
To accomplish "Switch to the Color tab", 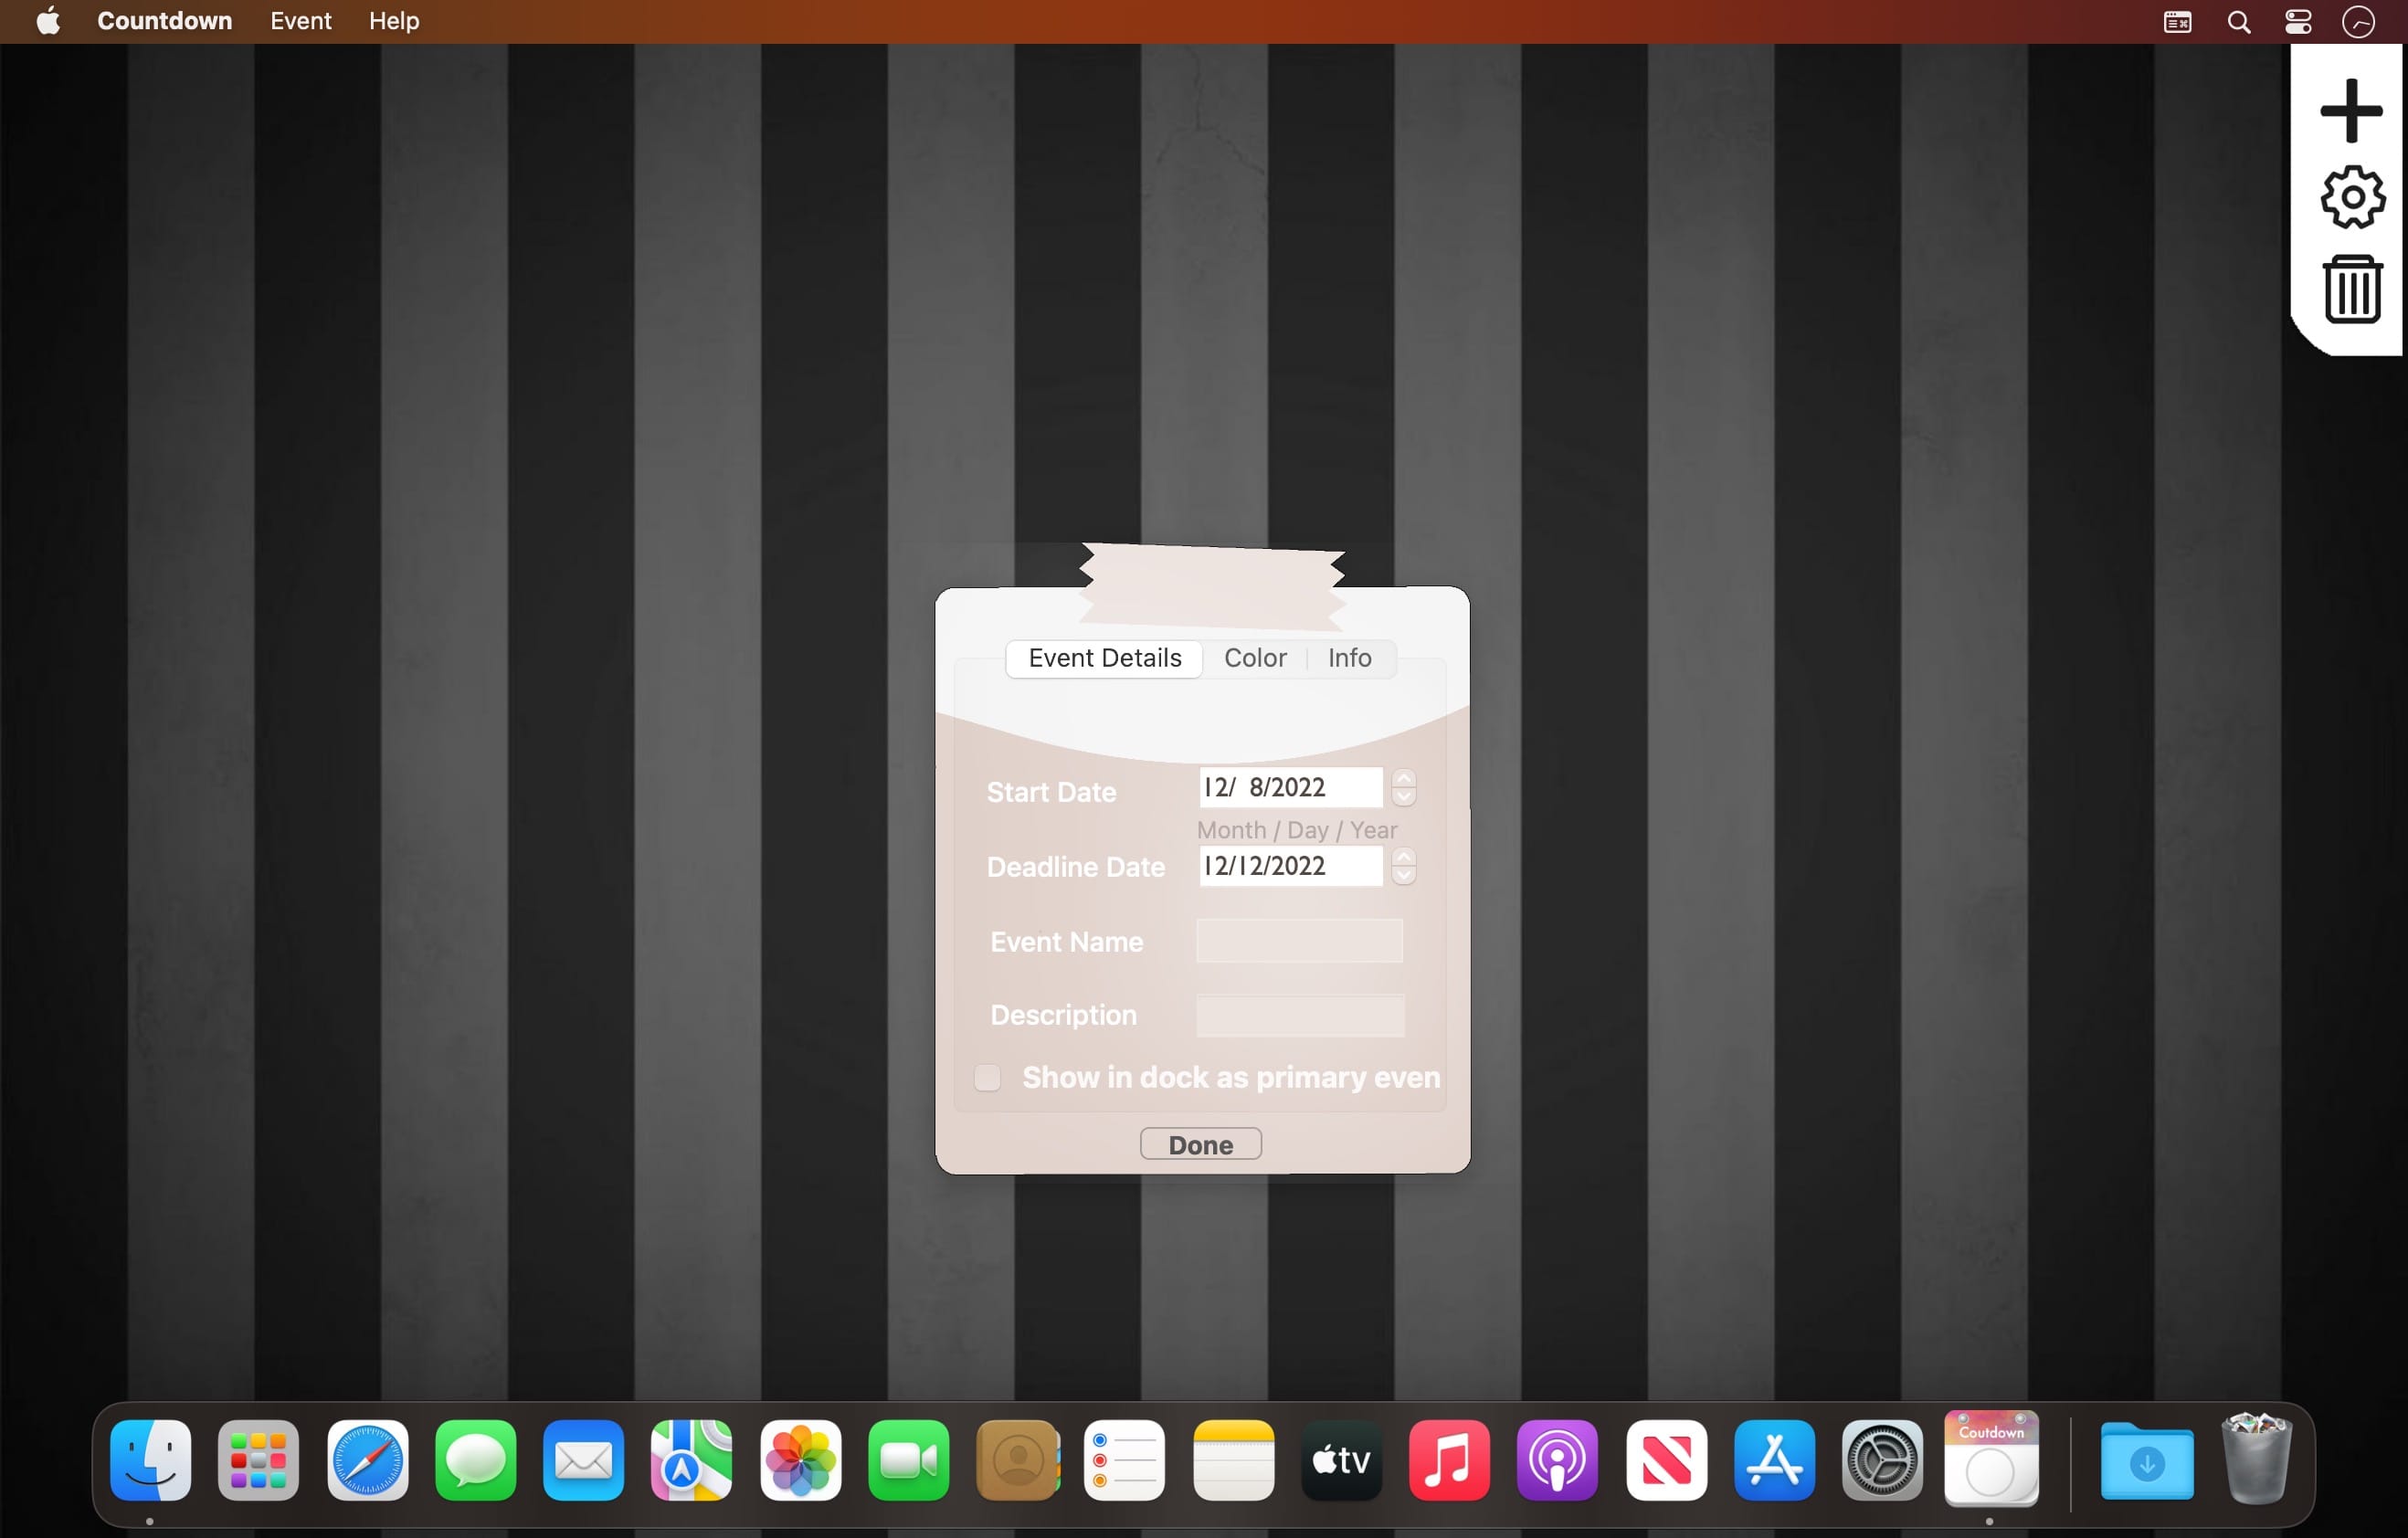I will [x=1254, y=658].
